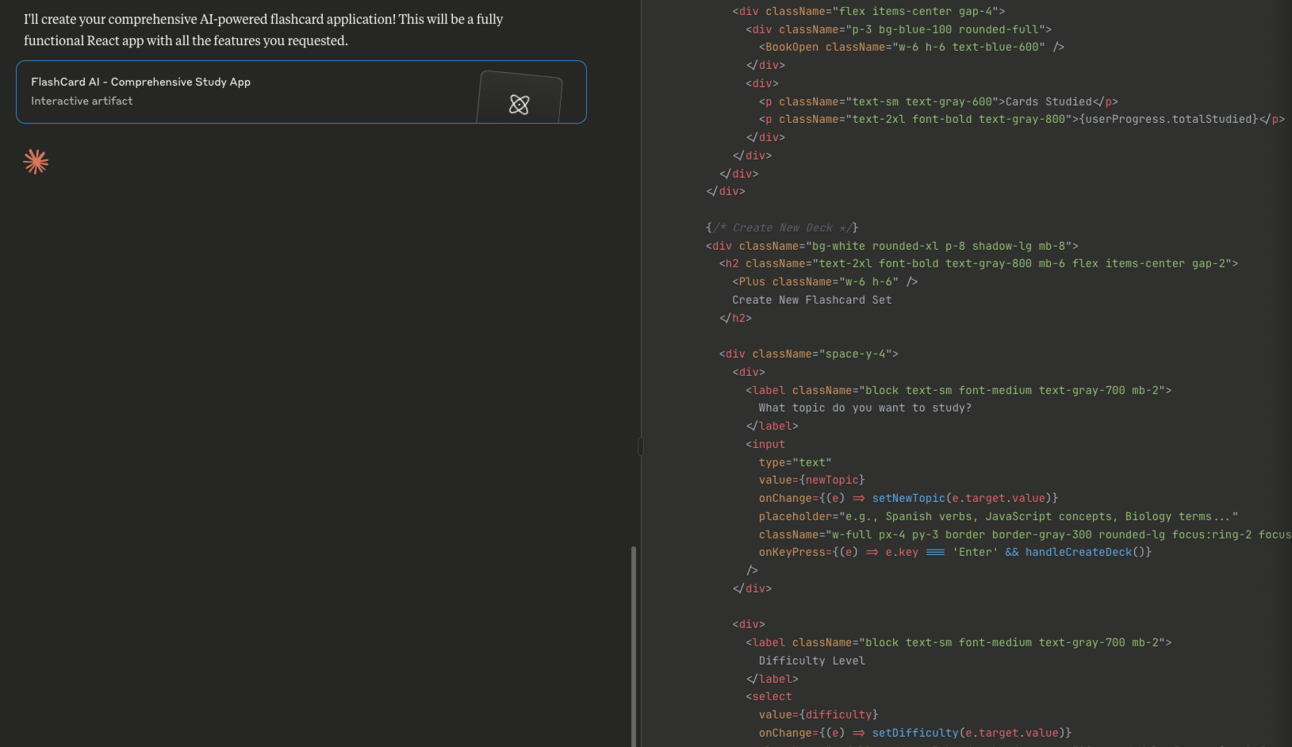The width and height of the screenshot is (1292, 747).
Task: Click the "Difficulty Level" code line
Action: [x=812, y=661]
